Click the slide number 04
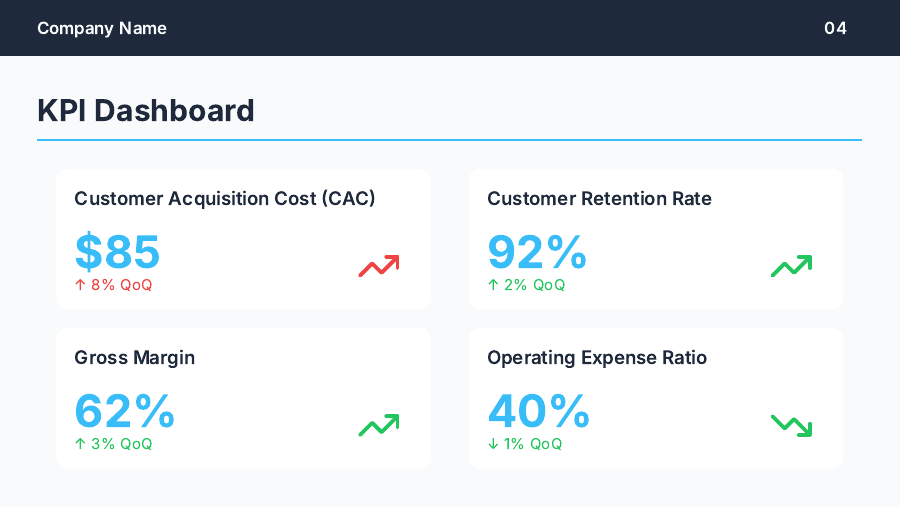Viewport: 900px width, 507px height. 835,28
